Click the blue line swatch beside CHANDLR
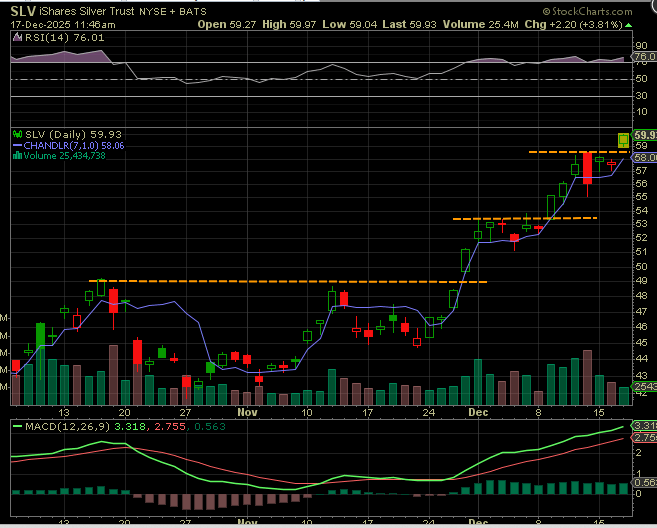657x528 pixels. [x=18, y=145]
